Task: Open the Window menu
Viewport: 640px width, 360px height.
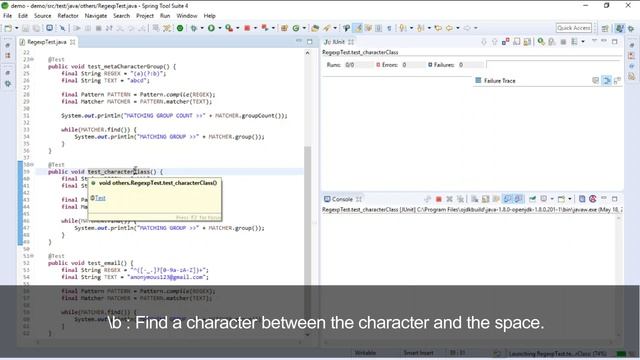Action: point(187,16)
